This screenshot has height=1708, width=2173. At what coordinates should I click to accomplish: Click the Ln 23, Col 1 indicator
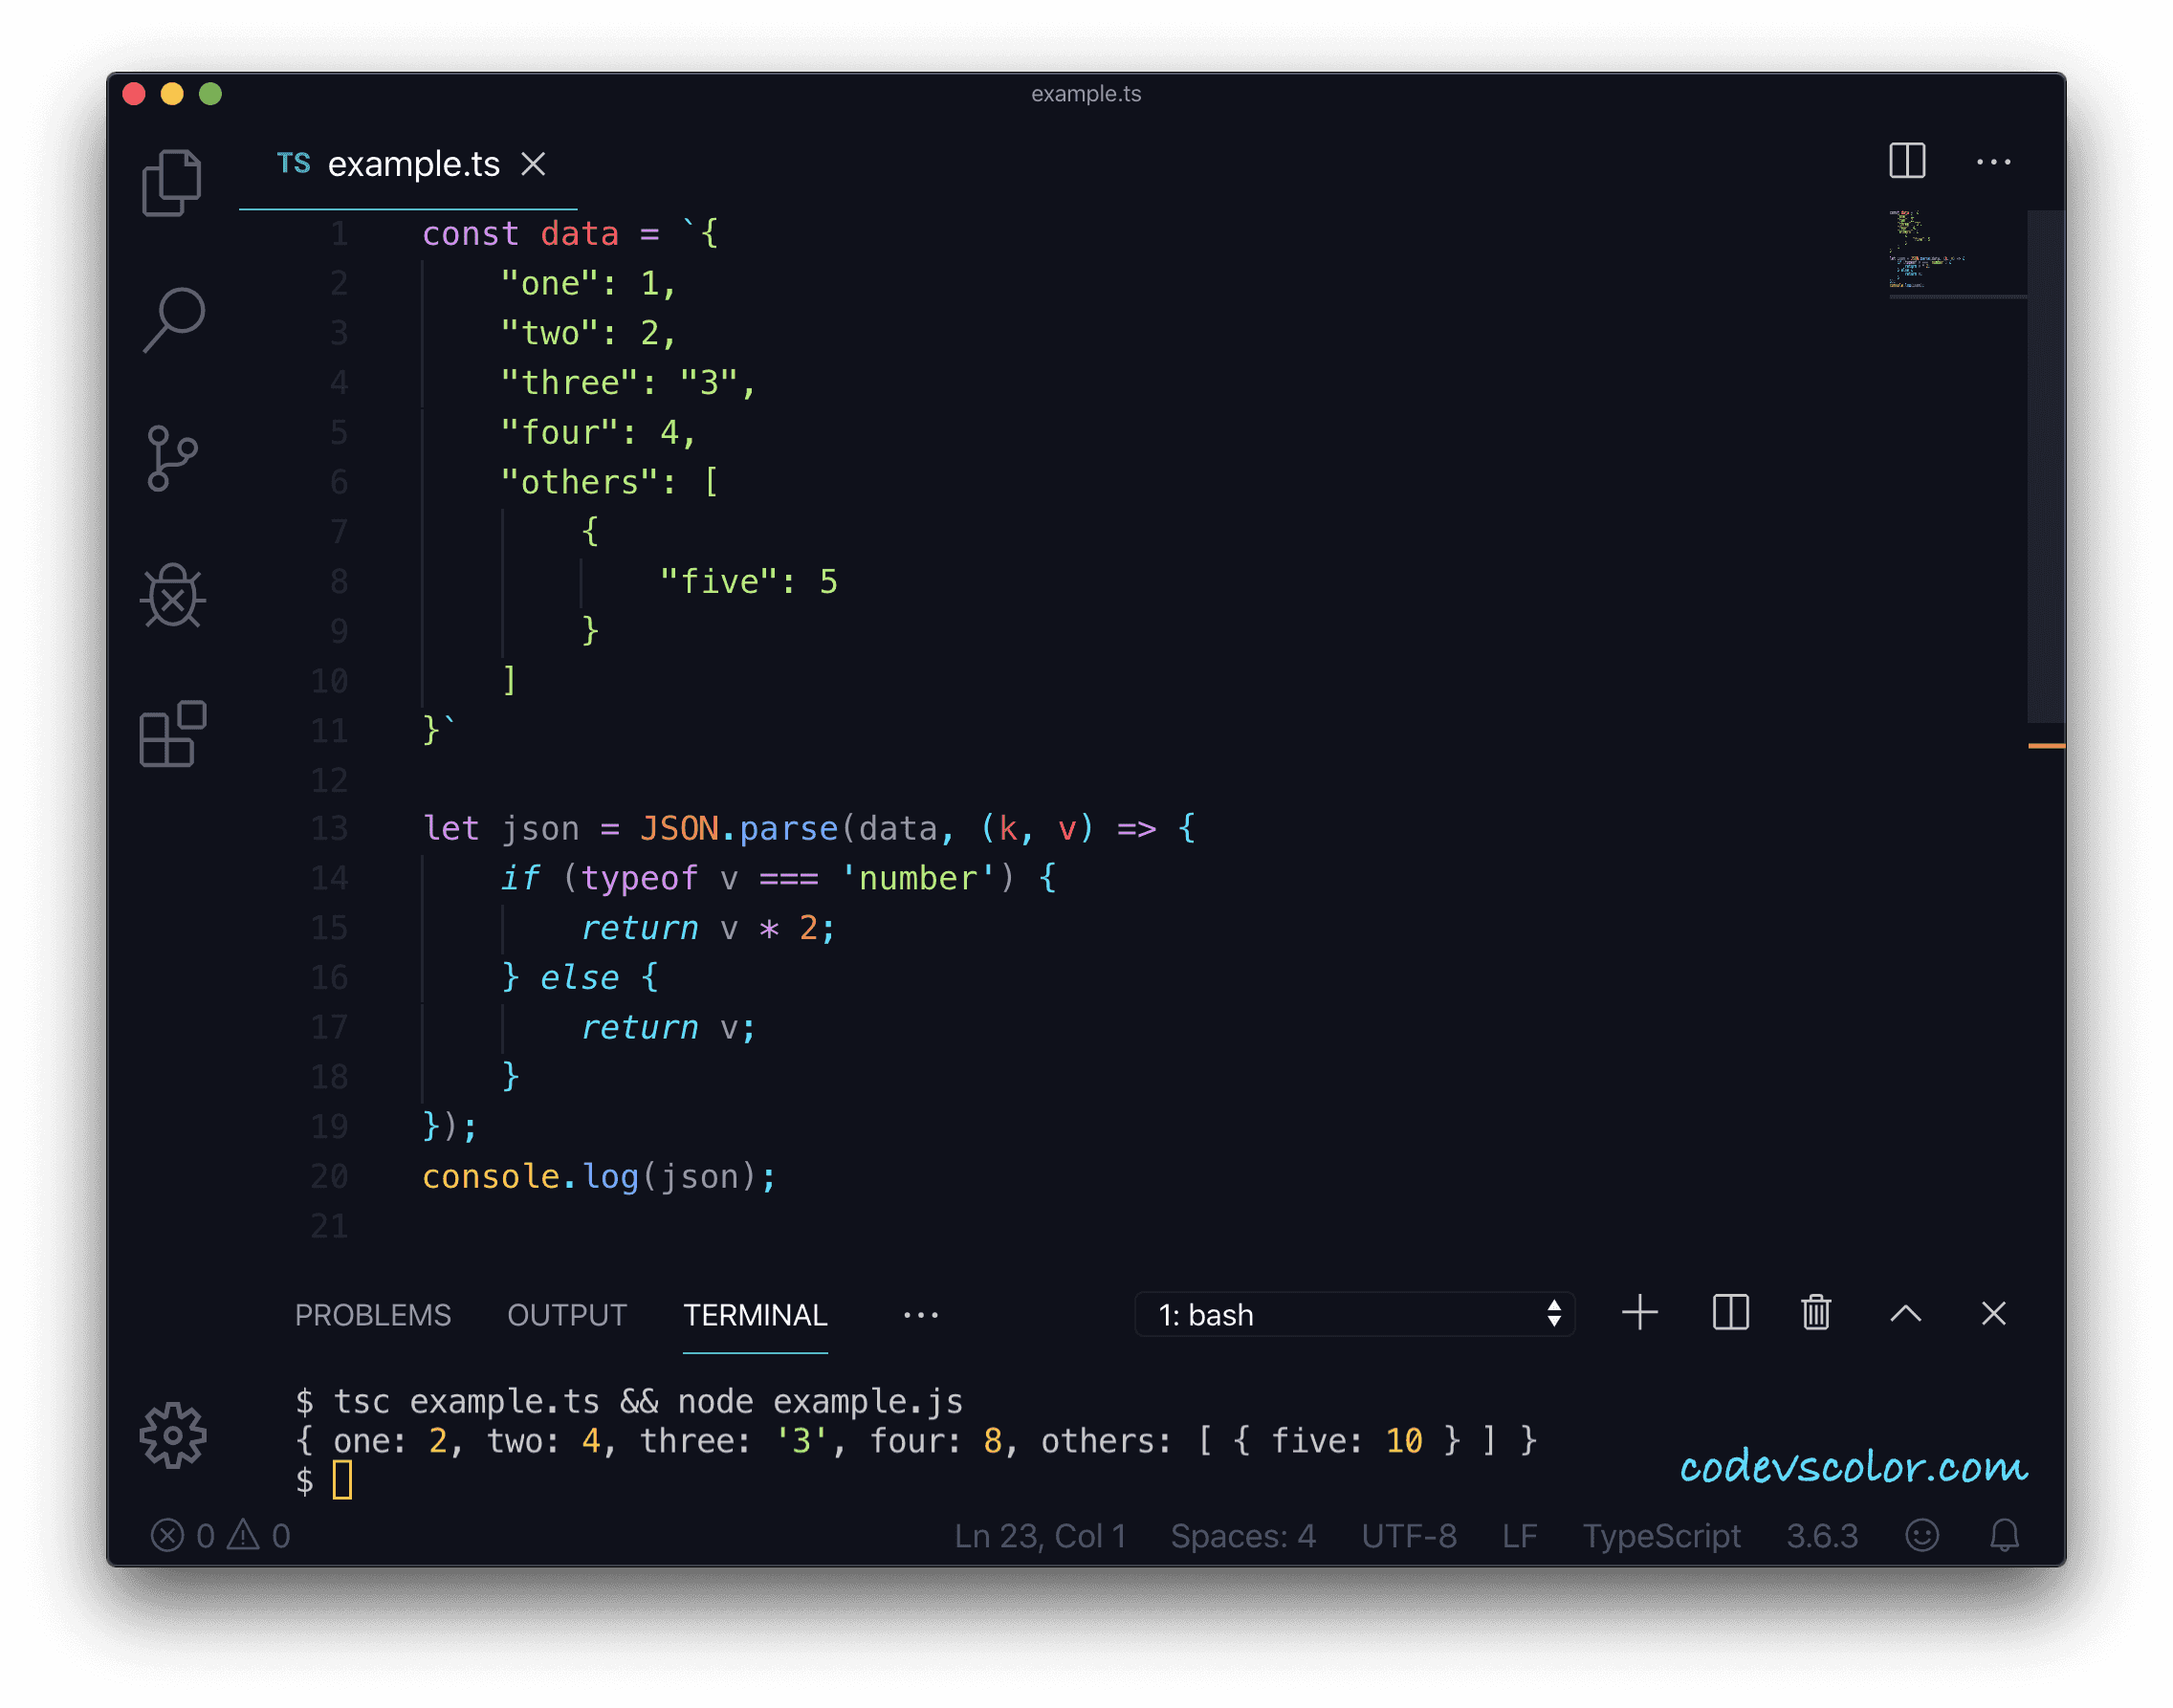tap(1040, 1536)
